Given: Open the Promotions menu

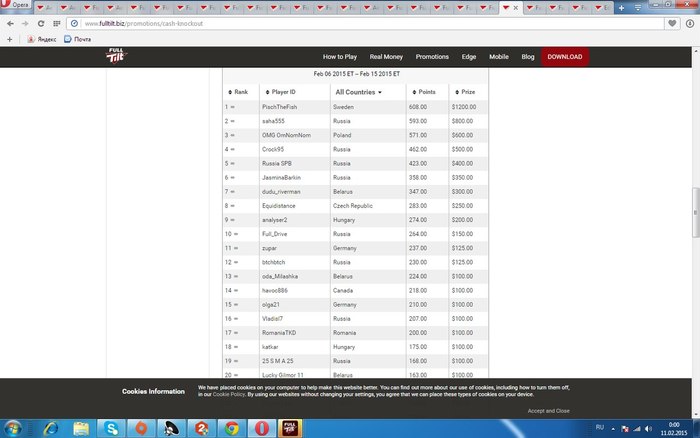Looking at the screenshot, I should (x=432, y=57).
